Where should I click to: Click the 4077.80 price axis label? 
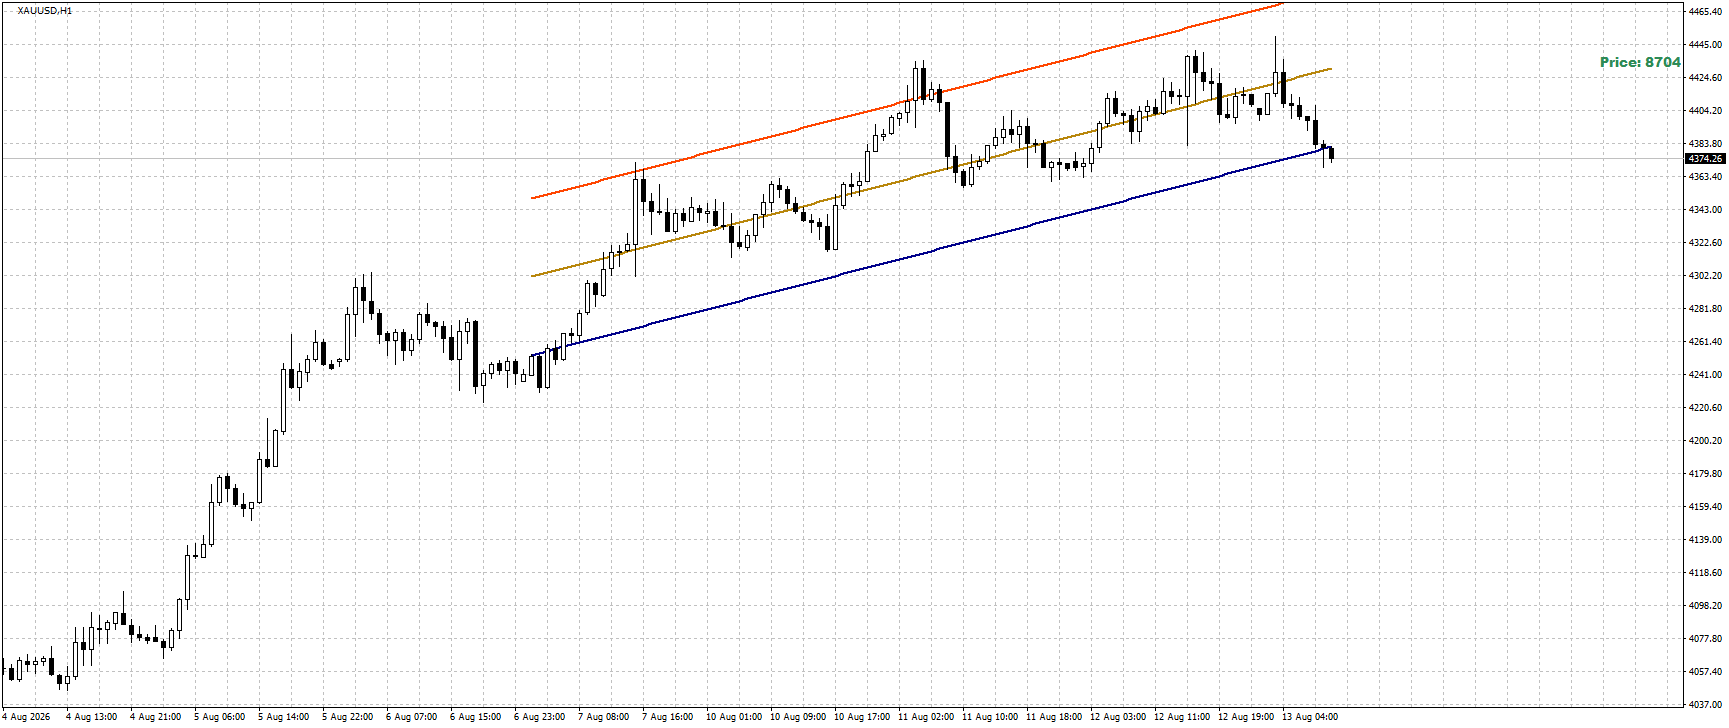tap(1705, 639)
